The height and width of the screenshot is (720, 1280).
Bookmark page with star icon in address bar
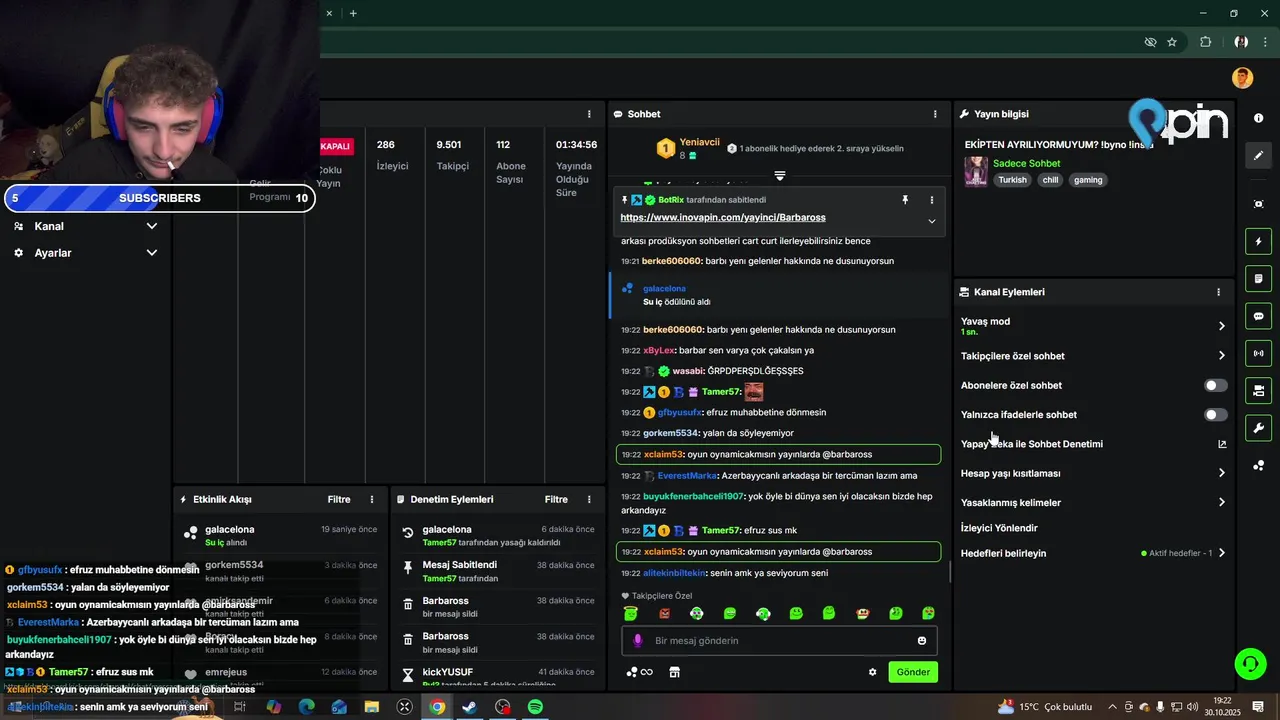click(x=1172, y=42)
